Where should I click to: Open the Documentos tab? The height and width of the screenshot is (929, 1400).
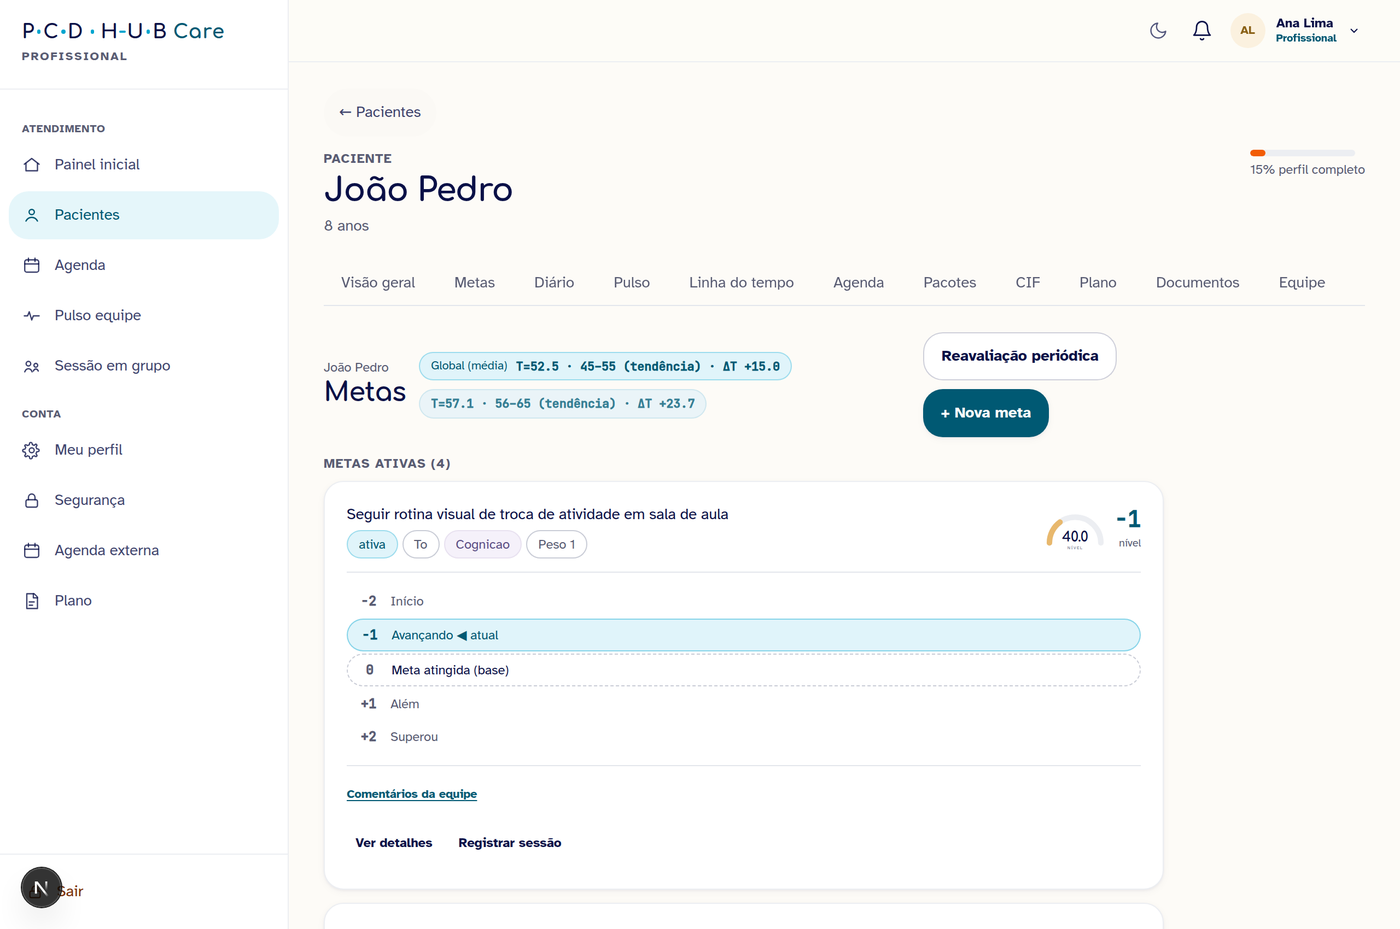coord(1197,283)
